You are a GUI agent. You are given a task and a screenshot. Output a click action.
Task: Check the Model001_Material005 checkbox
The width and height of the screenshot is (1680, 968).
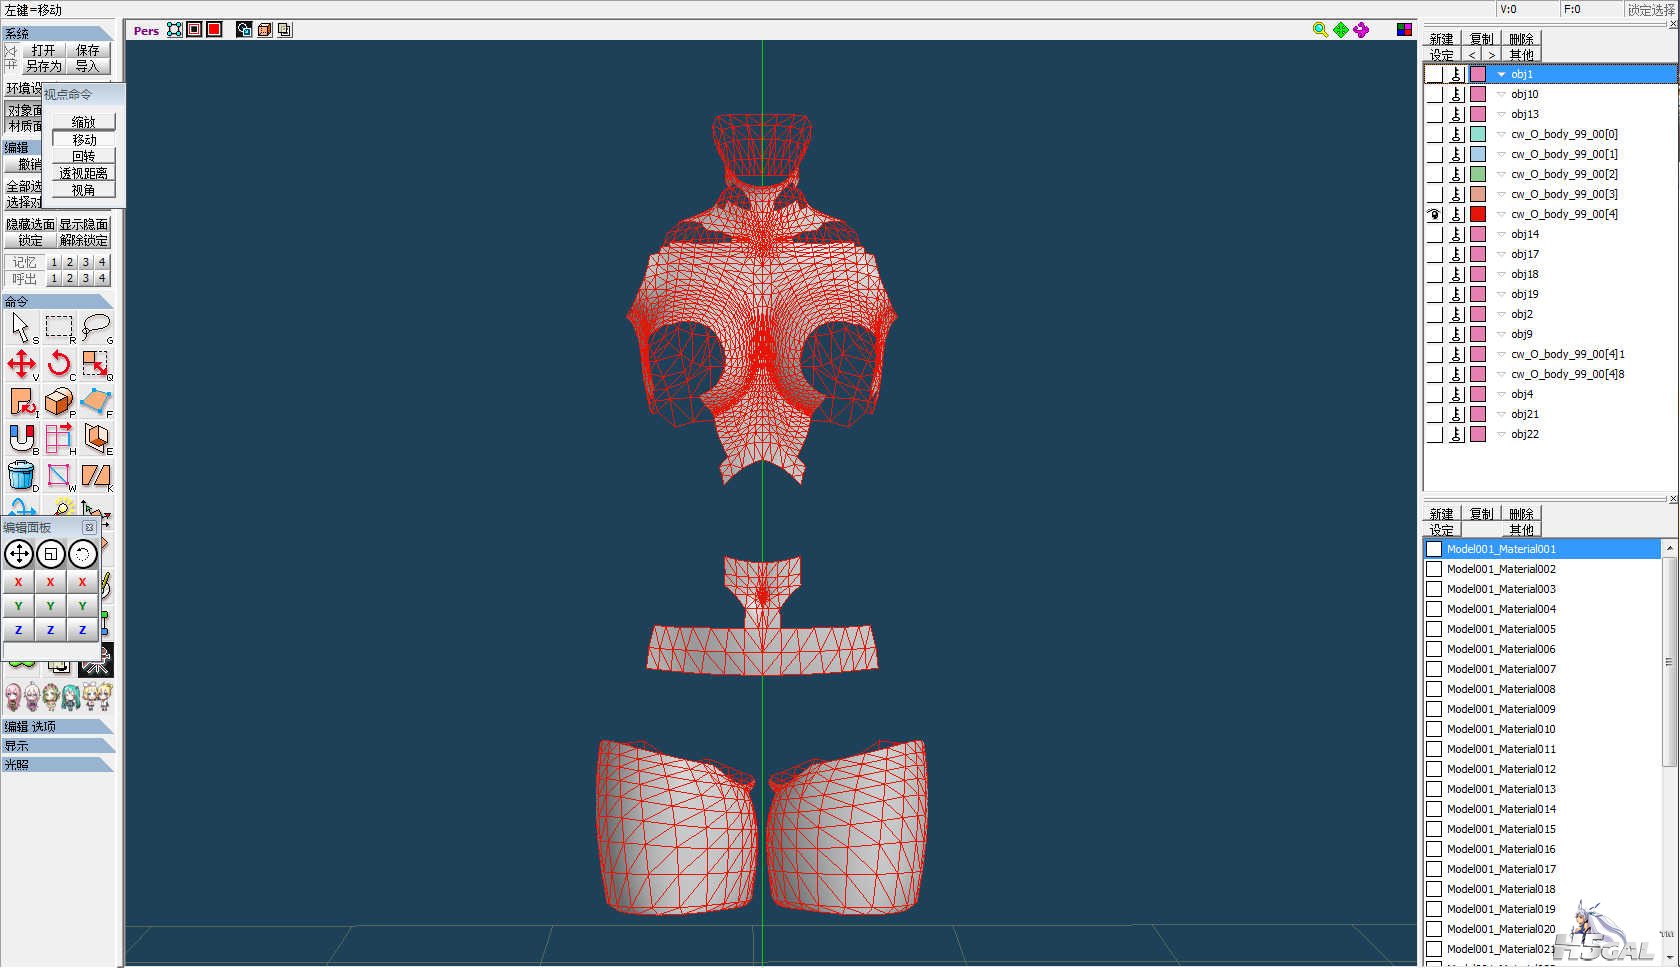click(x=1434, y=629)
